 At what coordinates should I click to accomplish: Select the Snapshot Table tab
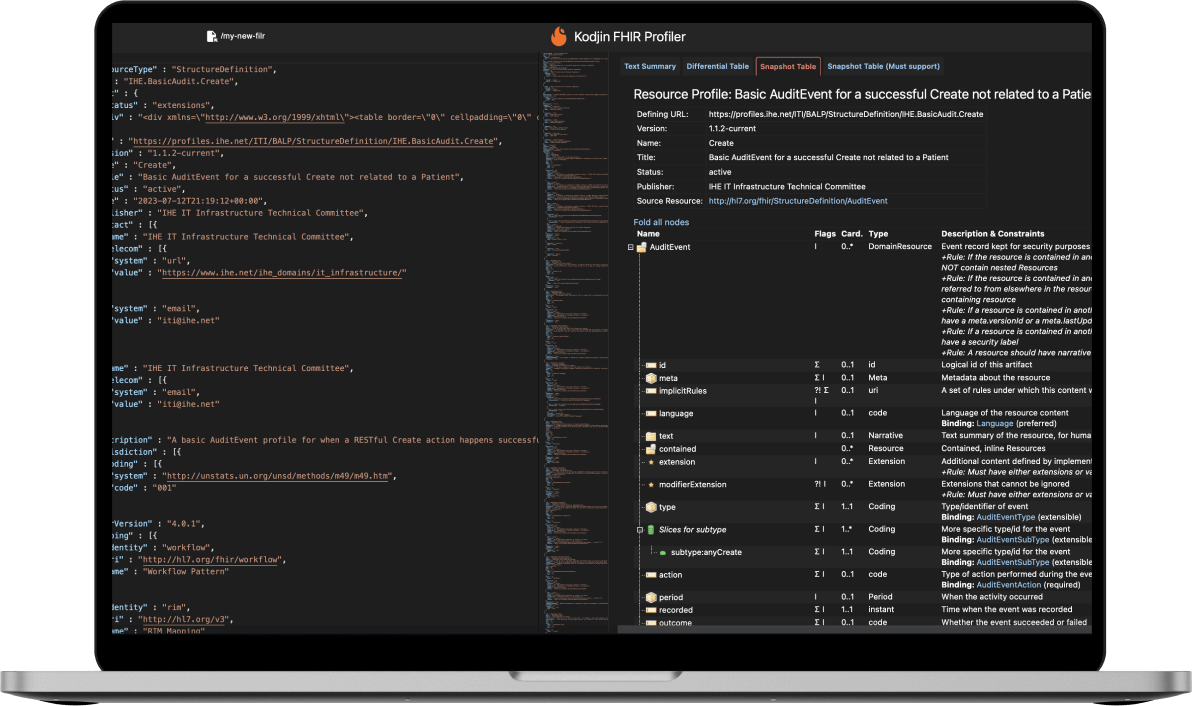pyautogui.click(x=787, y=66)
